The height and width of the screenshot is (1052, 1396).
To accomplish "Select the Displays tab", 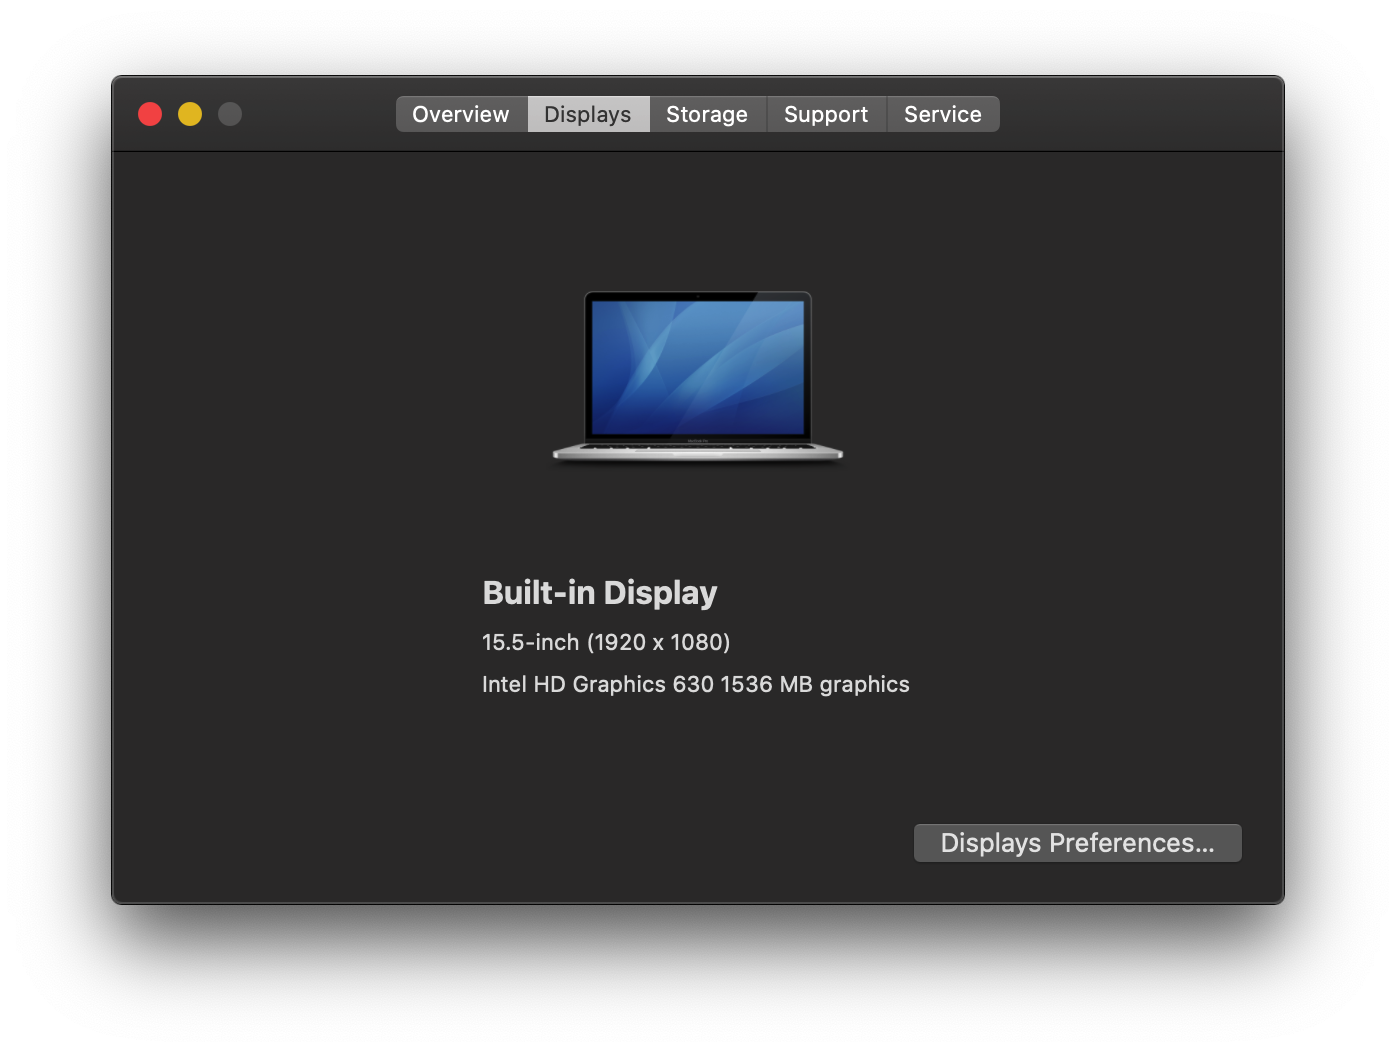I will [x=588, y=114].
